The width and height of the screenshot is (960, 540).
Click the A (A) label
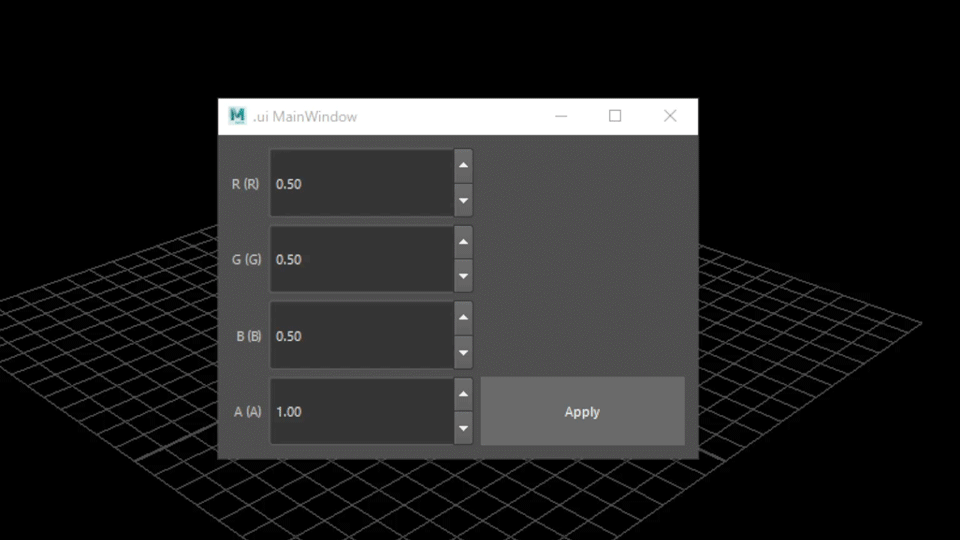tap(247, 412)
